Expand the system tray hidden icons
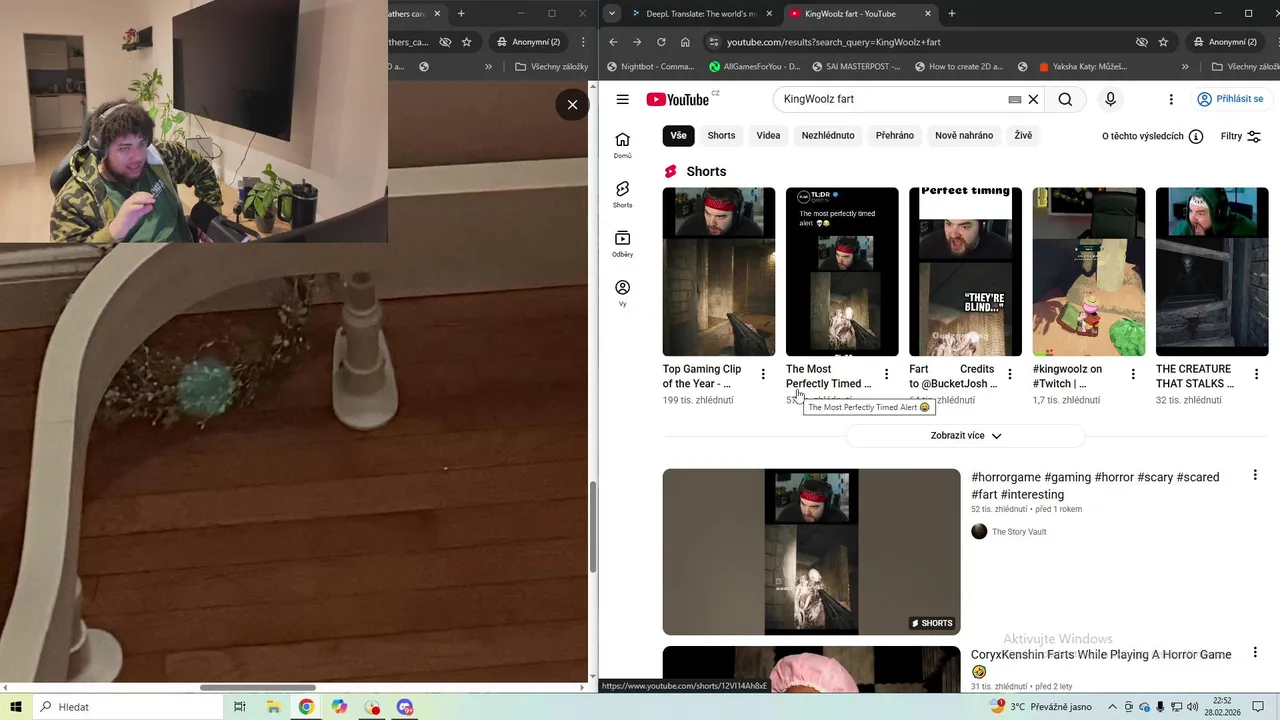 [1112, 707]
